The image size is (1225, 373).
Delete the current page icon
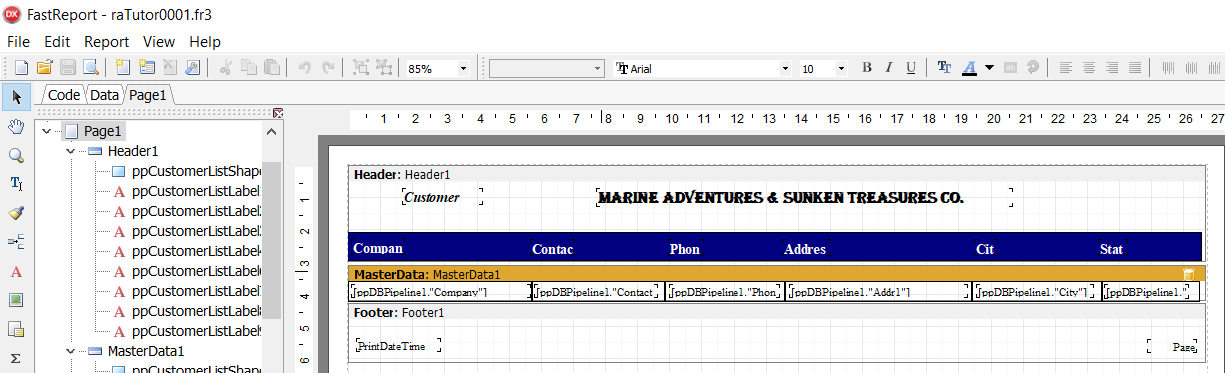point(170,68)
